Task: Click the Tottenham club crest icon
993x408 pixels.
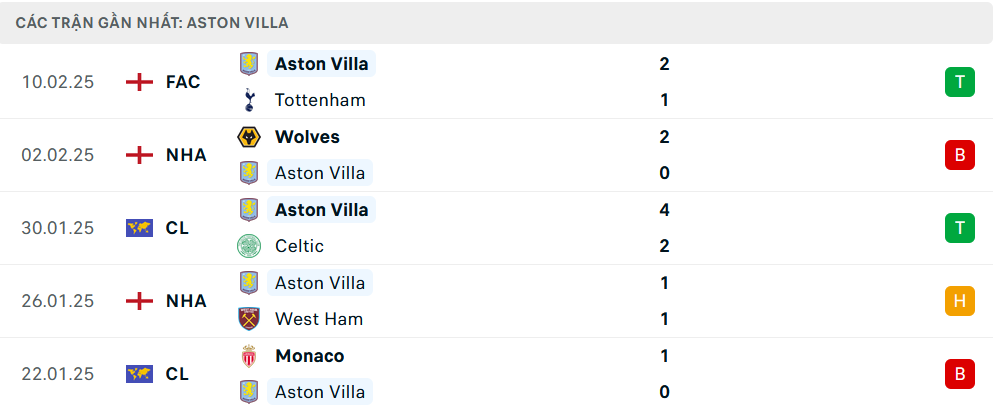Action: pos(248,100)
